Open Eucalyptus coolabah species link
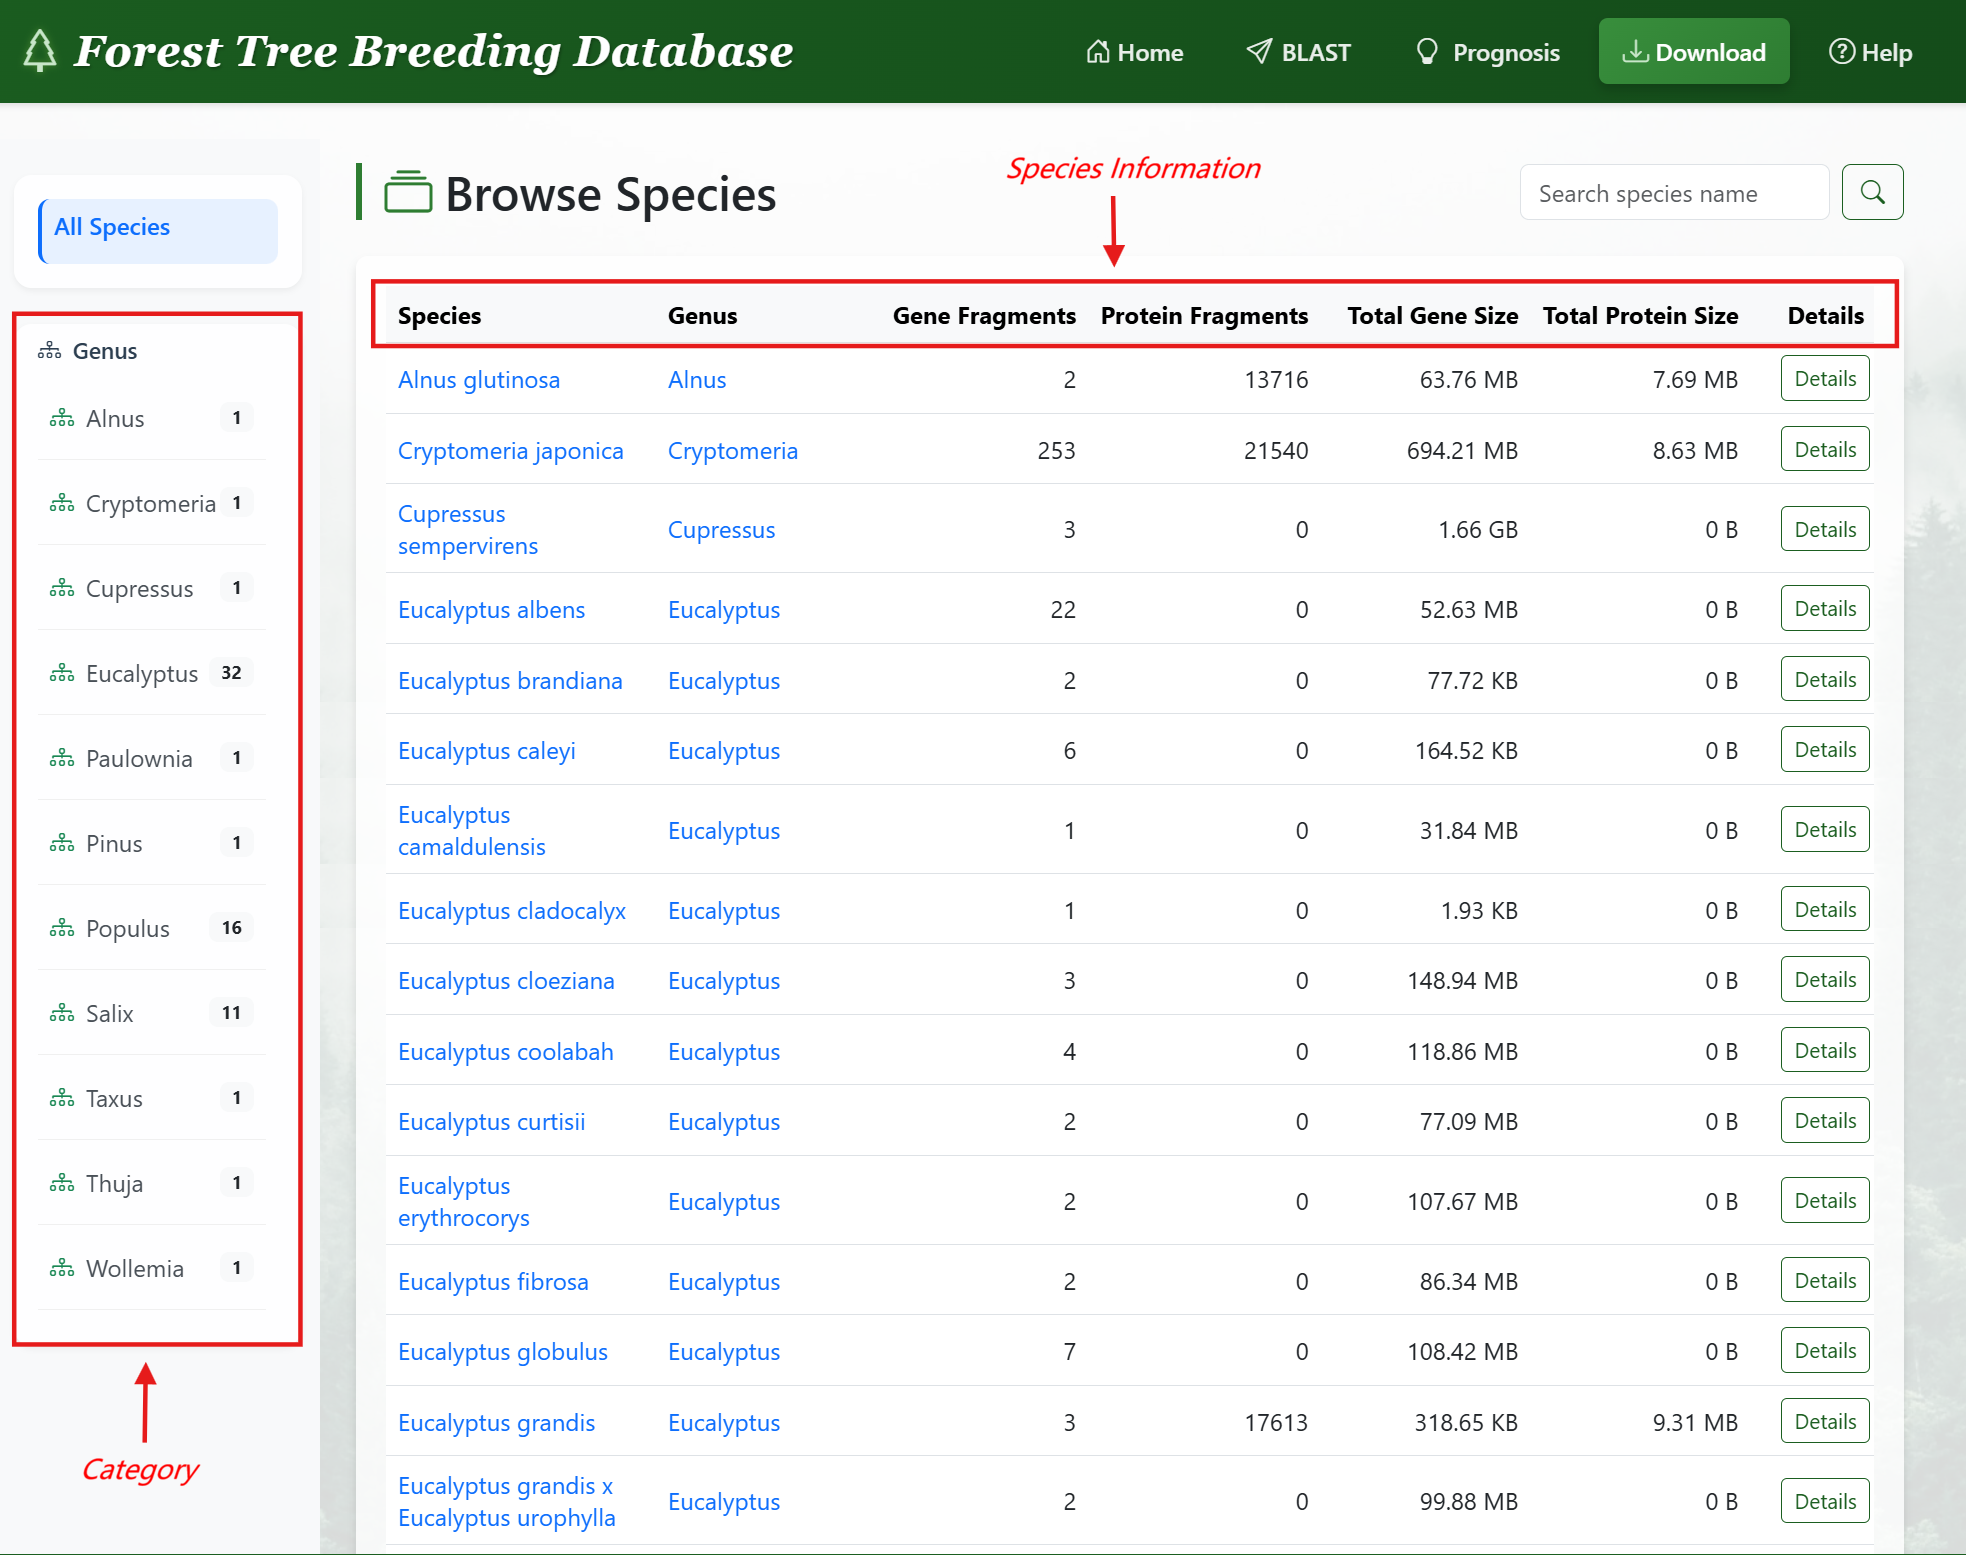 pyautogui.click(x=506, y=1052)
